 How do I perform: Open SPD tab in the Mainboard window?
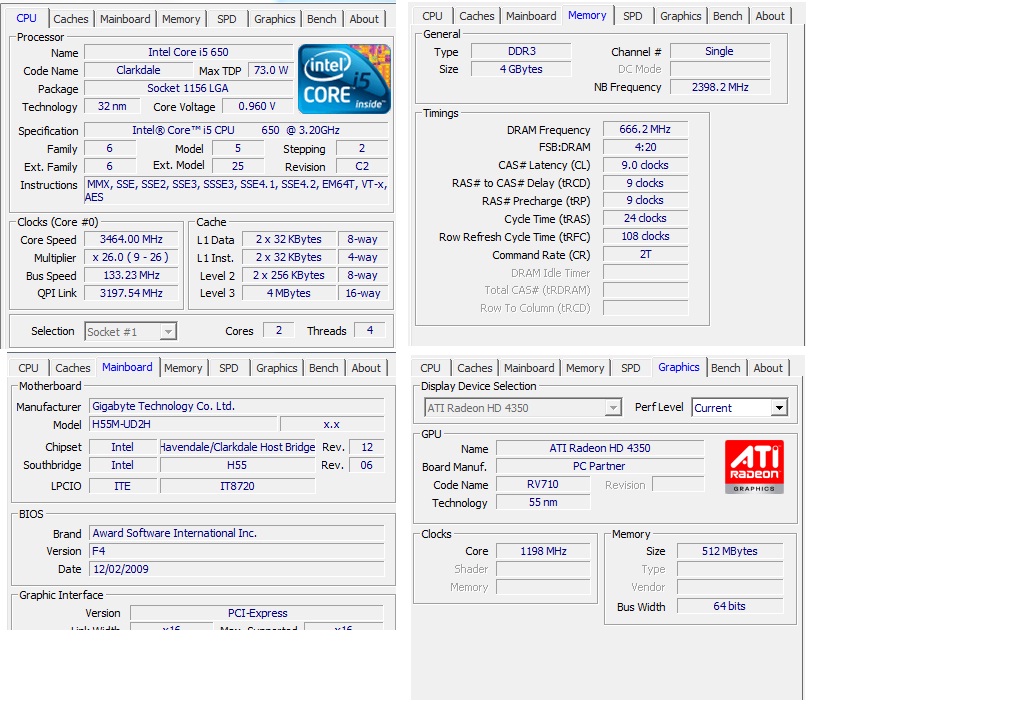pyautogui.click(x=229, y=368)
